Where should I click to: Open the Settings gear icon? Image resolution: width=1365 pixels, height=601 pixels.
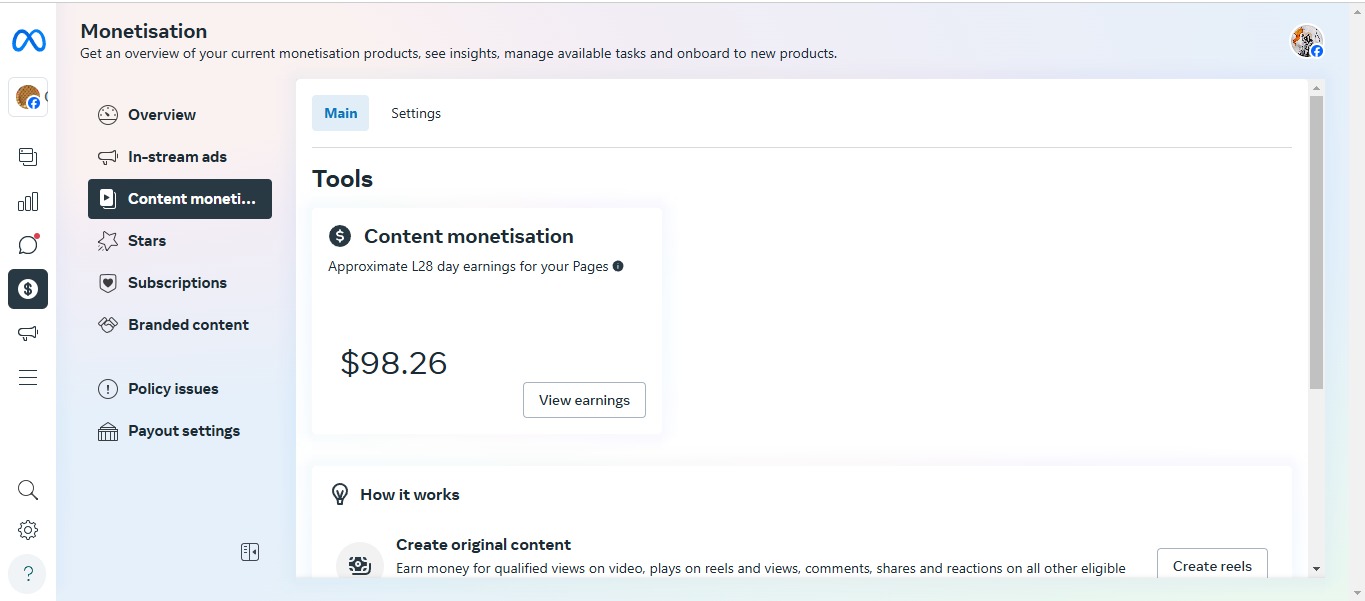[x=27, y=529]
